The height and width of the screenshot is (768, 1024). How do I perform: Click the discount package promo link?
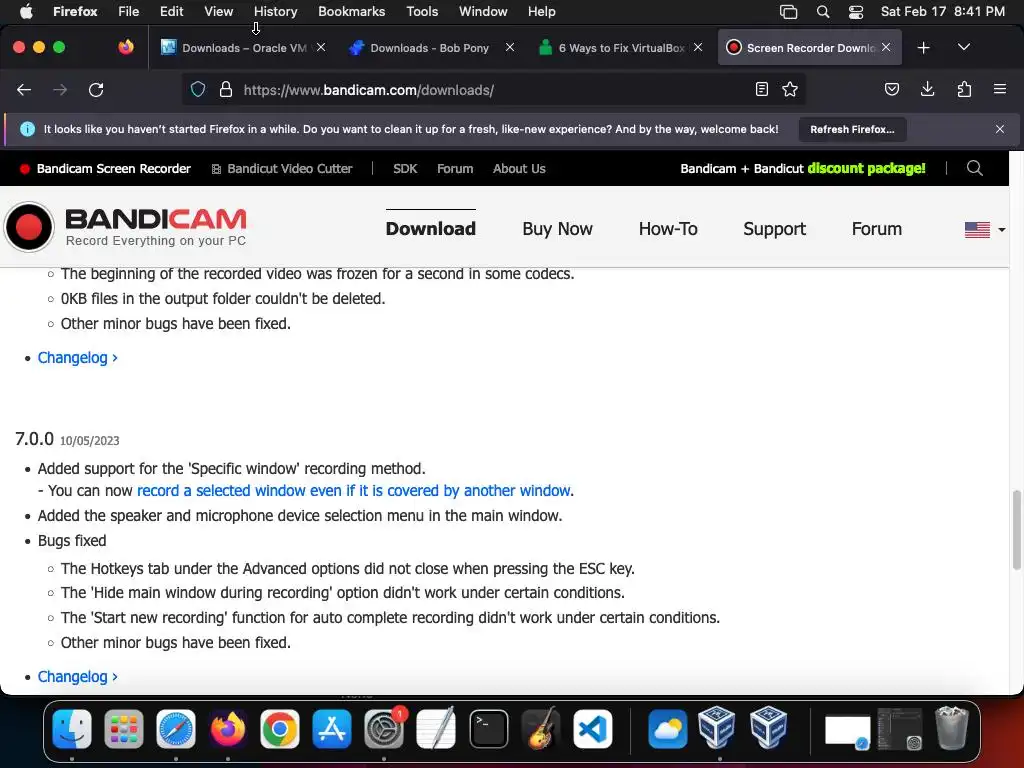click(803, 168)
